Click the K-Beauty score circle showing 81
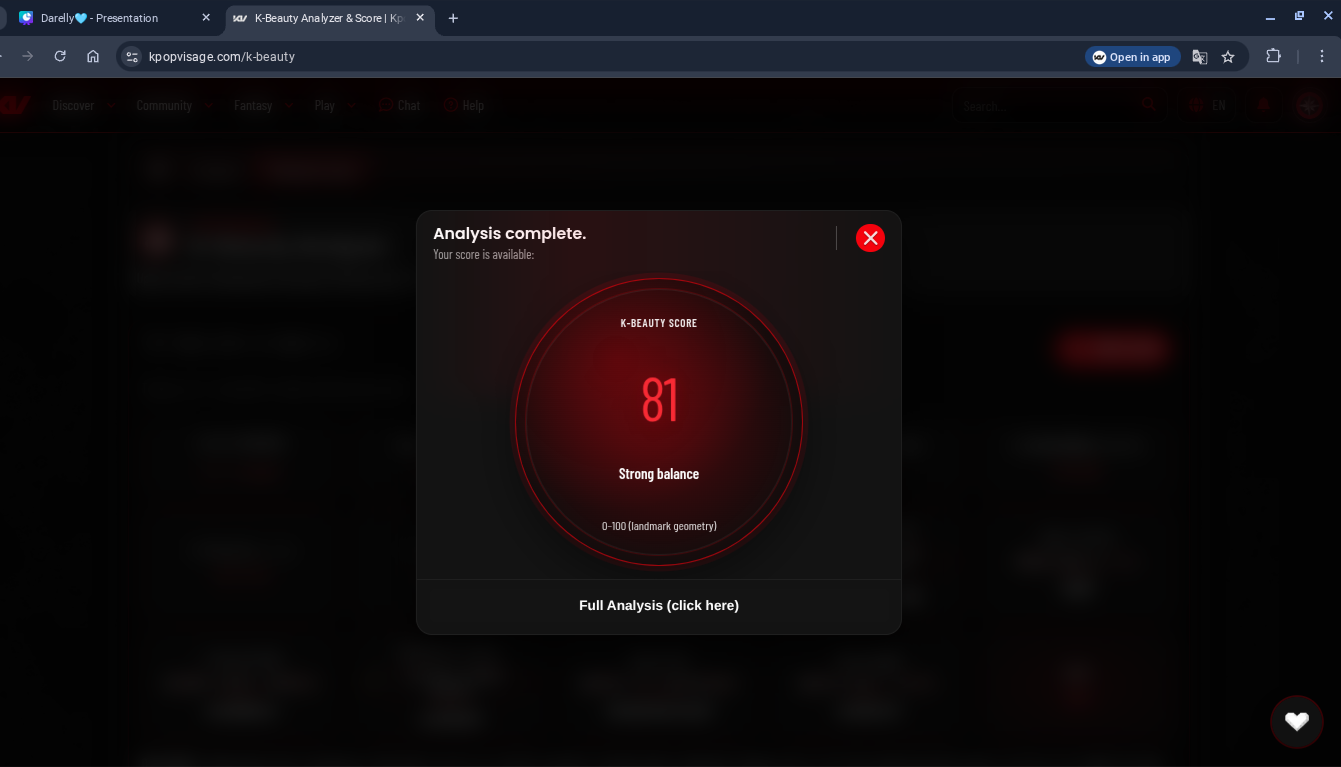1341x767 pixels. [x=658, y=422]
